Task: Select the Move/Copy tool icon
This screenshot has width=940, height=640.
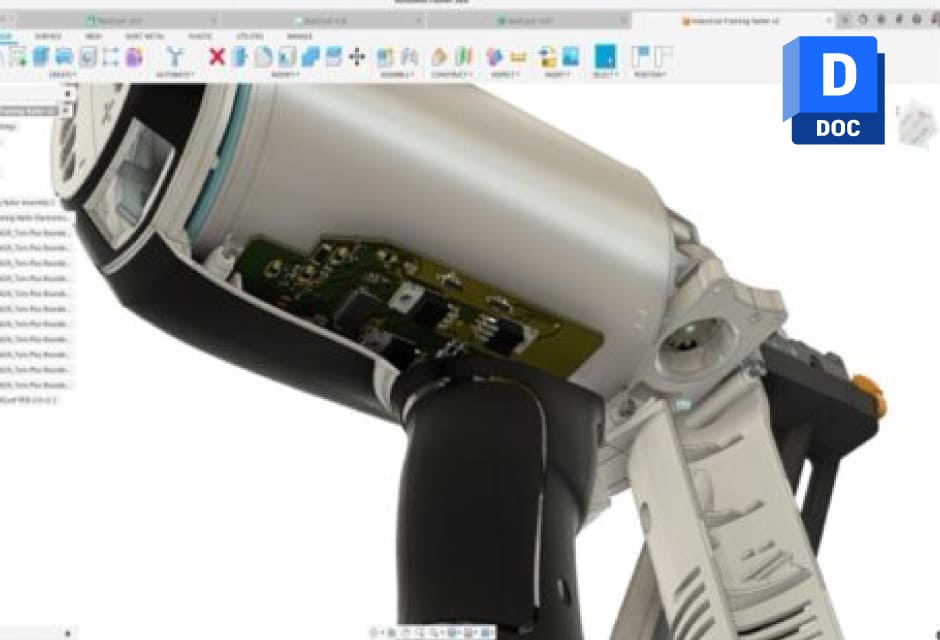Action: pyautogui.click(x=355, y=58)
